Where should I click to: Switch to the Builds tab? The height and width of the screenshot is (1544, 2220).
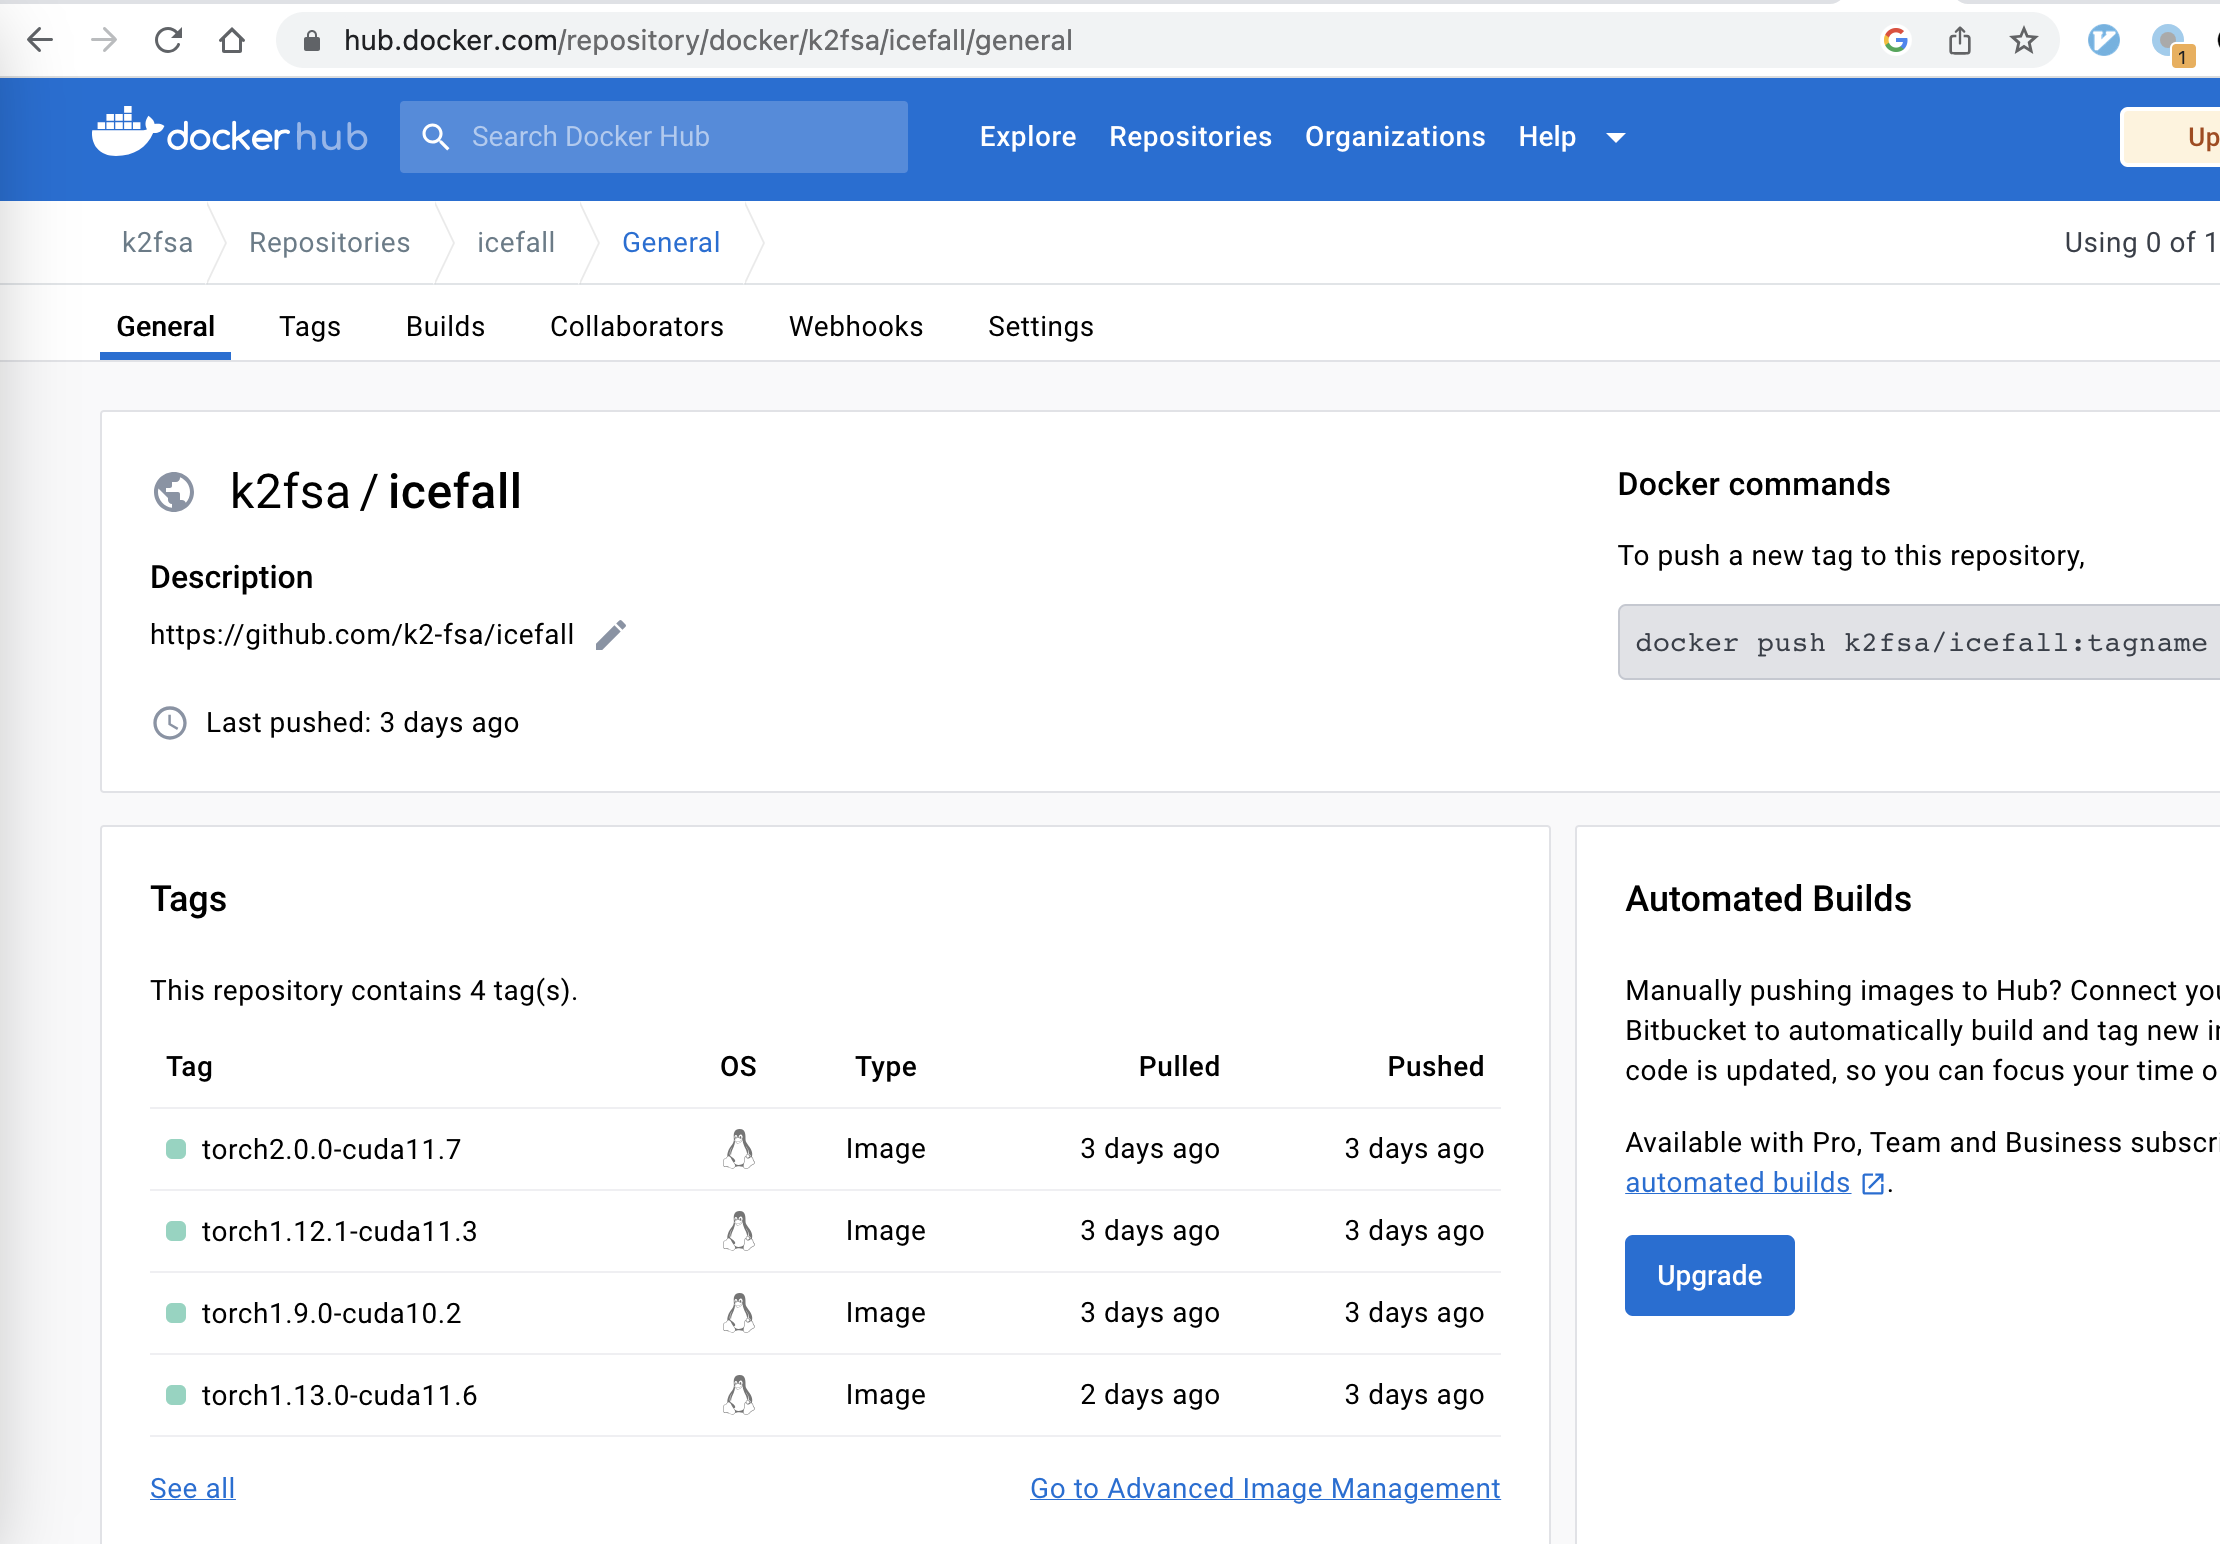click(x=445, y=327)
